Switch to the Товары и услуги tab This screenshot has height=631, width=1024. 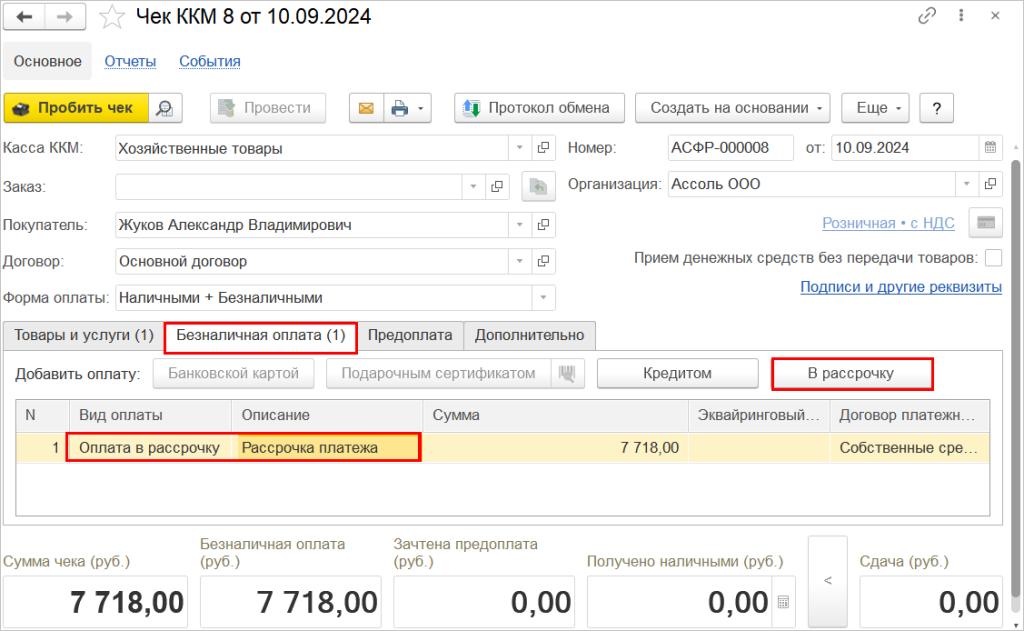(x=83, y=335)
